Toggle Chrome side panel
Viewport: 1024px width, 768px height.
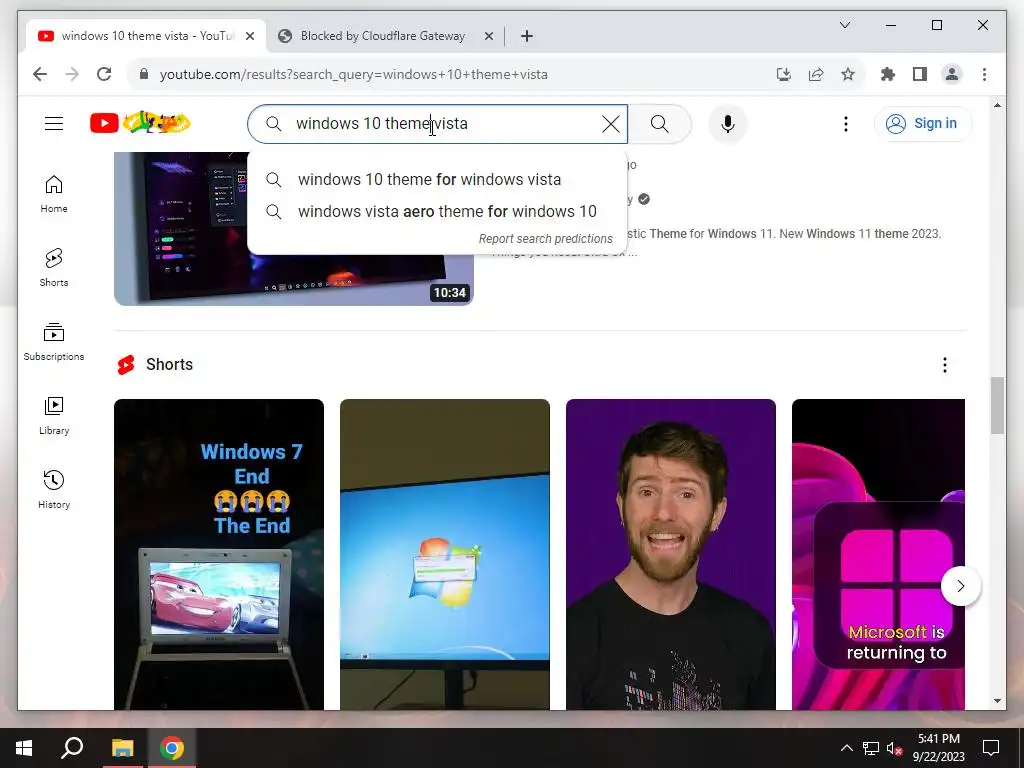click(920, 74)
